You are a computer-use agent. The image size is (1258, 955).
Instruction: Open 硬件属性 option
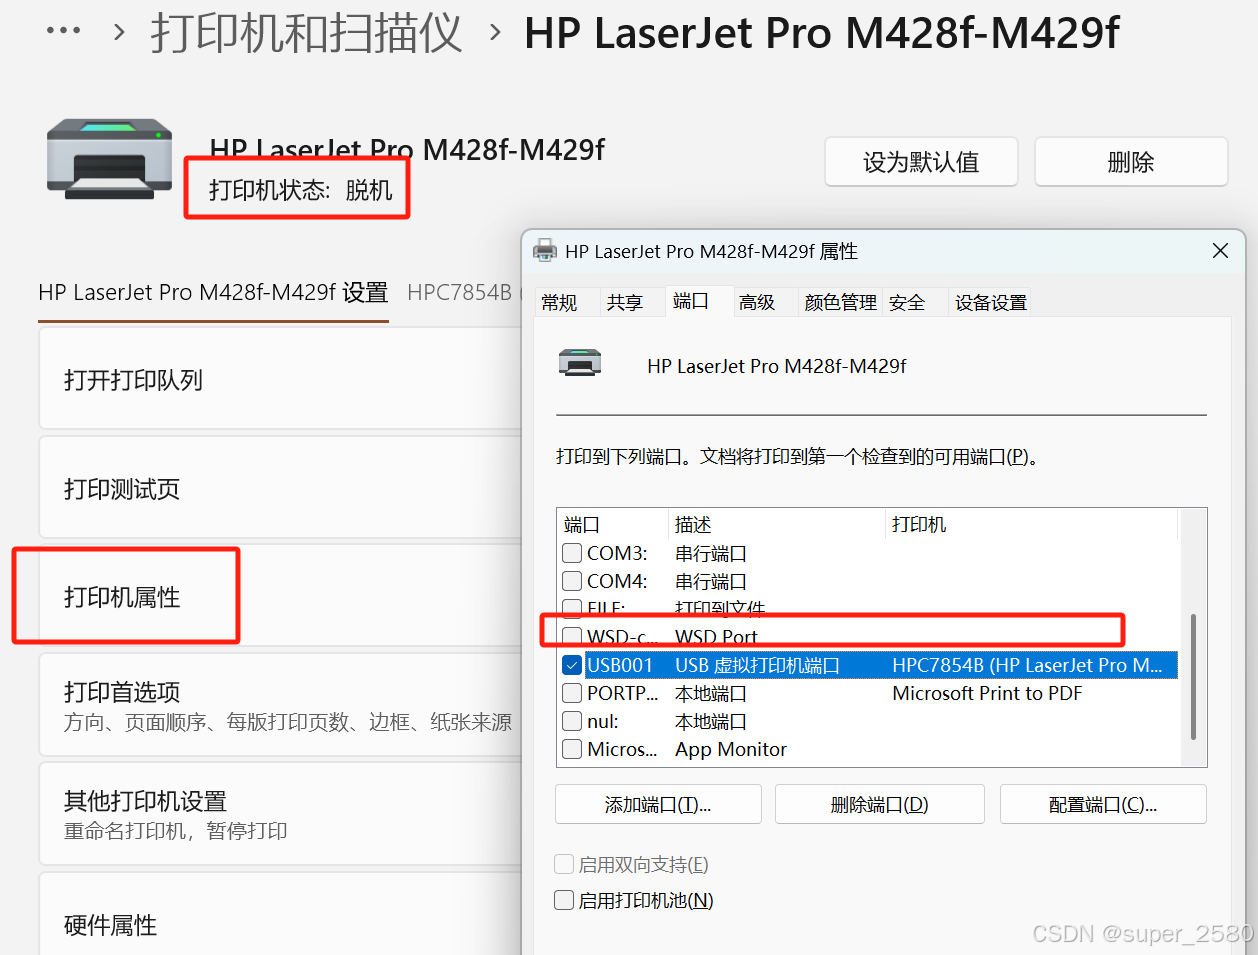point(280,914)
